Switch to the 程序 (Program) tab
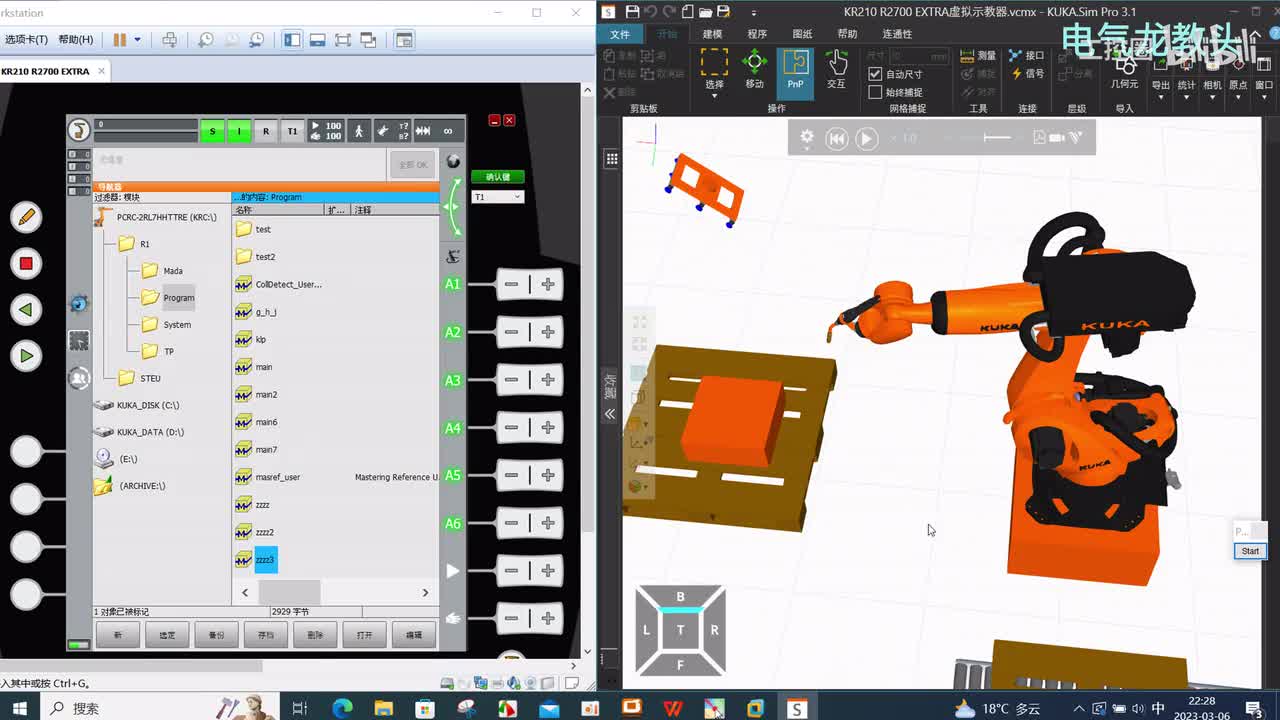1280x720 pixels. [x=757, y=34]
